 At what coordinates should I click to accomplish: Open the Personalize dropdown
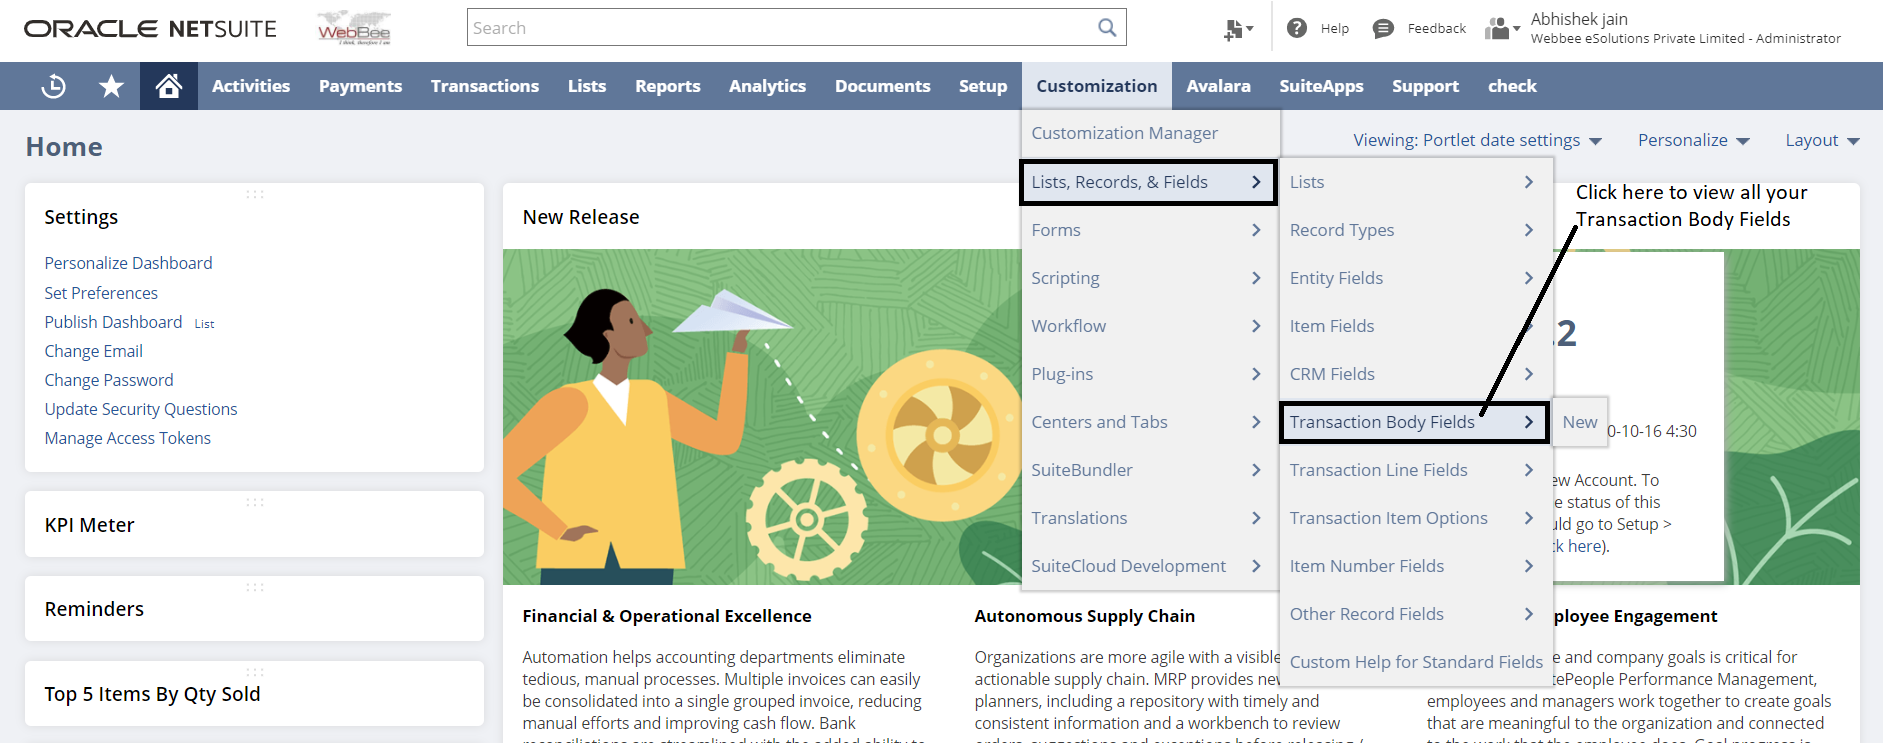pyautogui.click(x=1693, y=140)
